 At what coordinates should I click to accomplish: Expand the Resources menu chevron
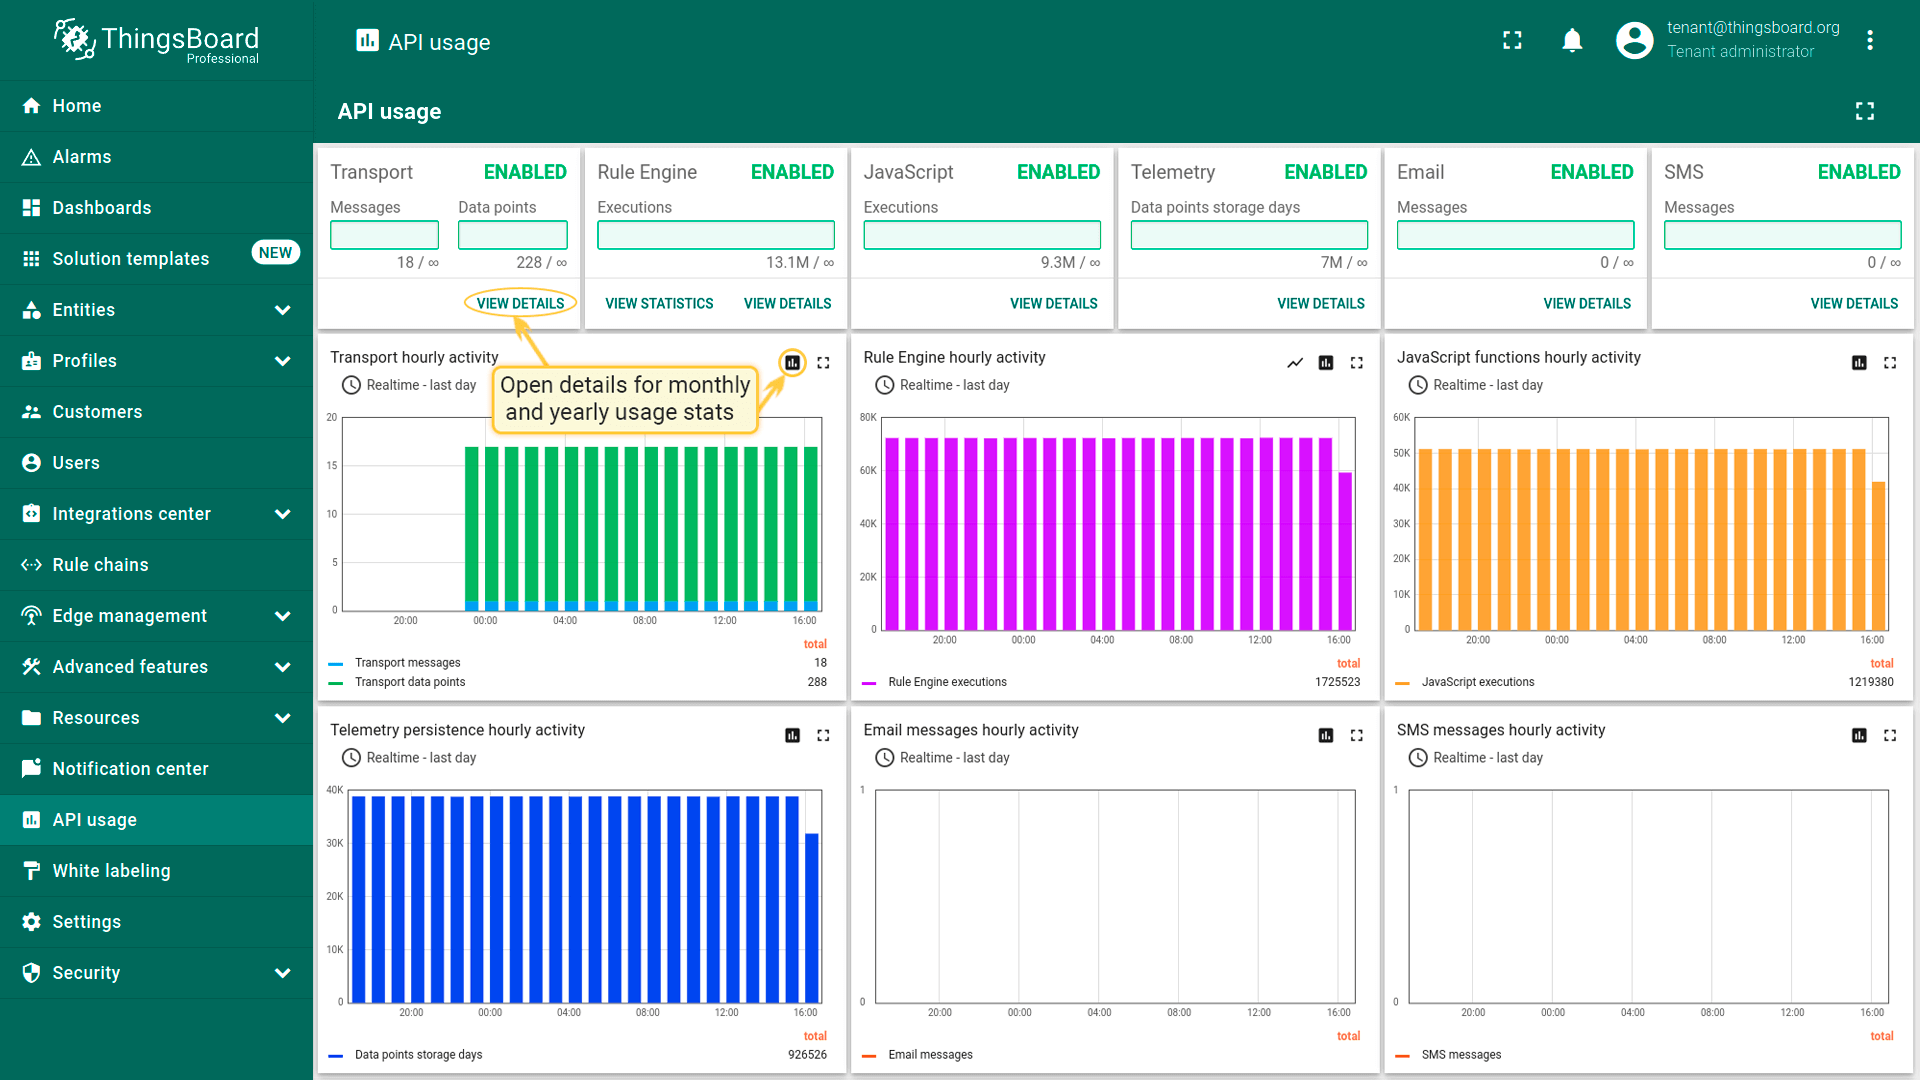click(282, 718)
